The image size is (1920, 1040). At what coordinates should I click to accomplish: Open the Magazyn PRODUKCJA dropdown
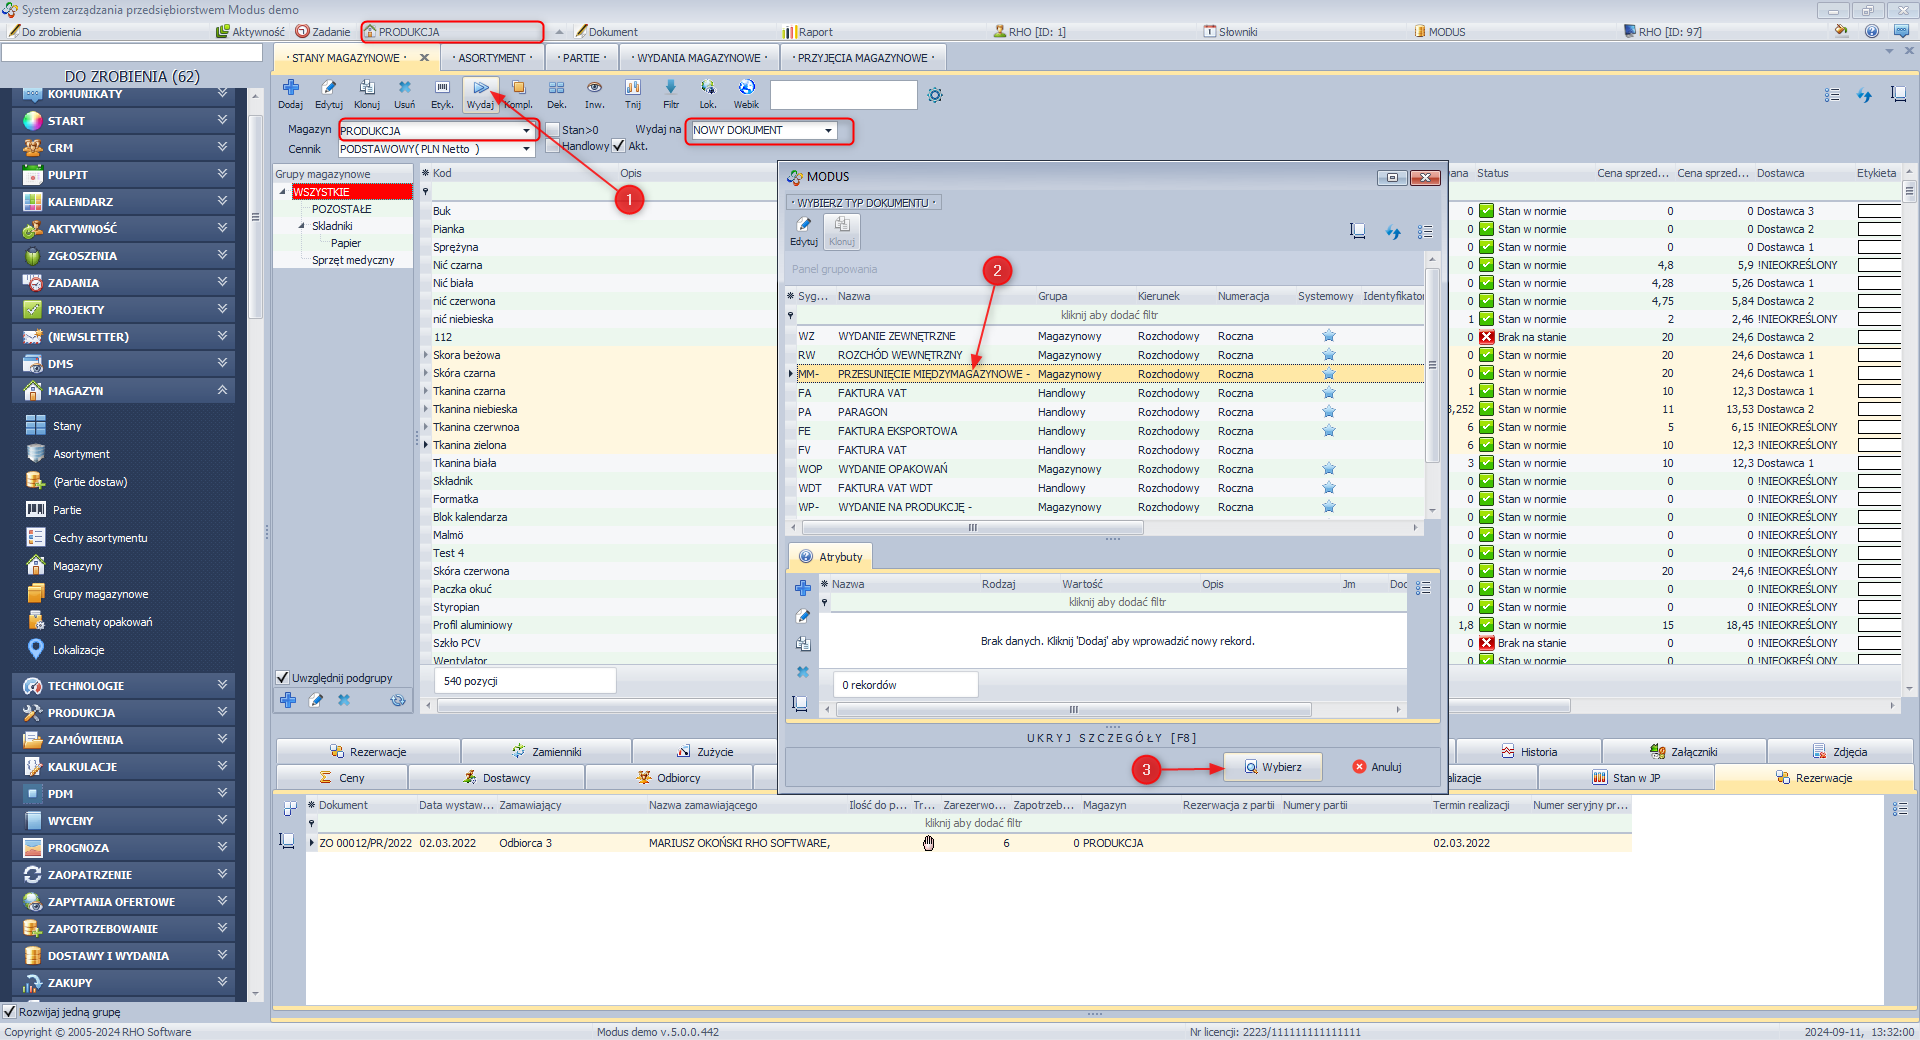(x=526, y=131)
